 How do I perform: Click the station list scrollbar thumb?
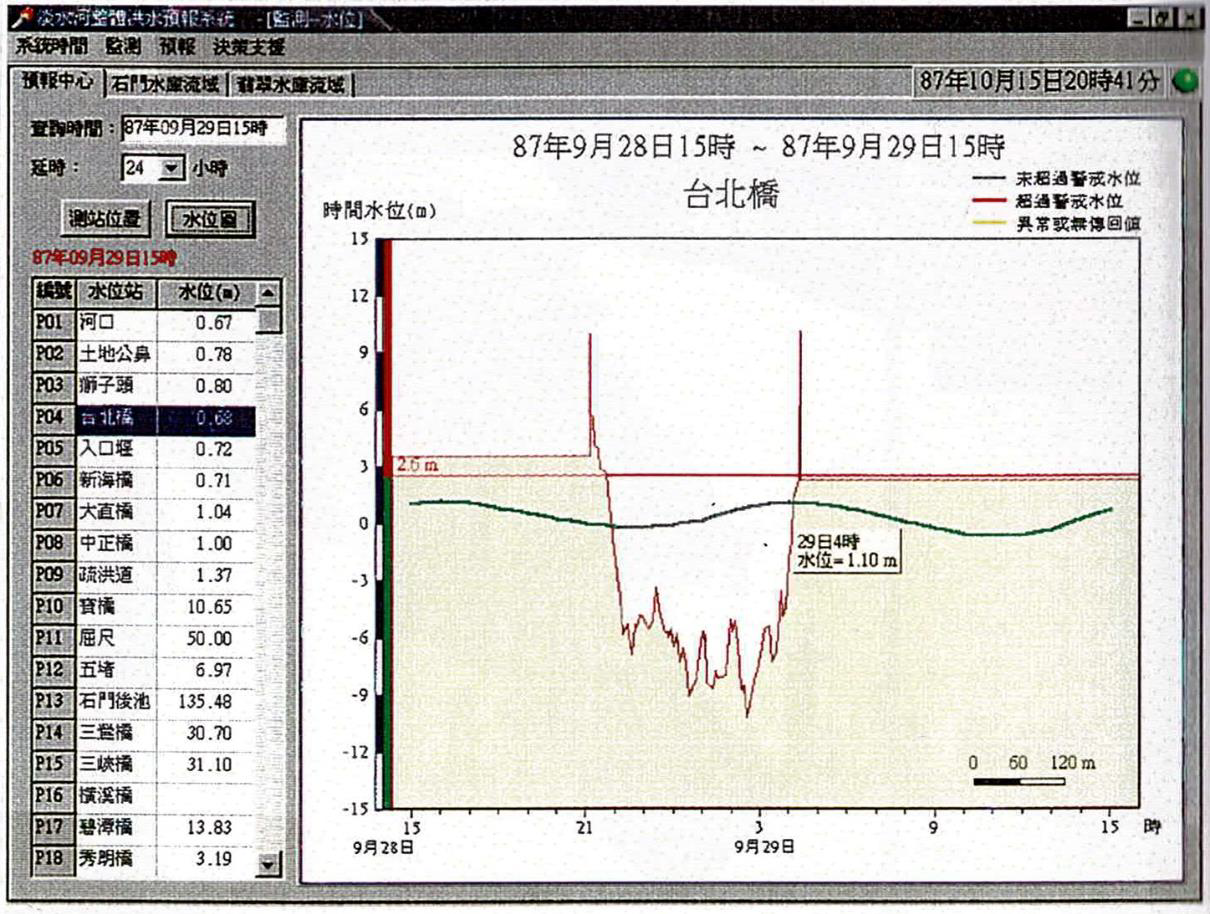coord(268,320)
